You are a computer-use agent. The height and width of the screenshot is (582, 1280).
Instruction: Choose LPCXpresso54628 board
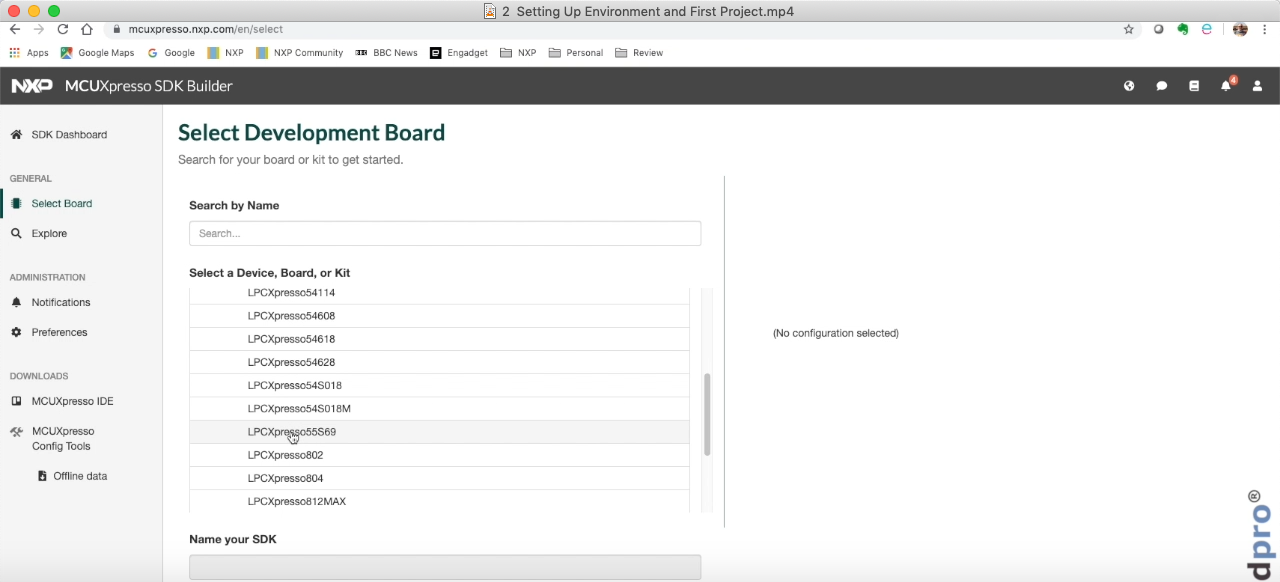[x=291, y=362]
